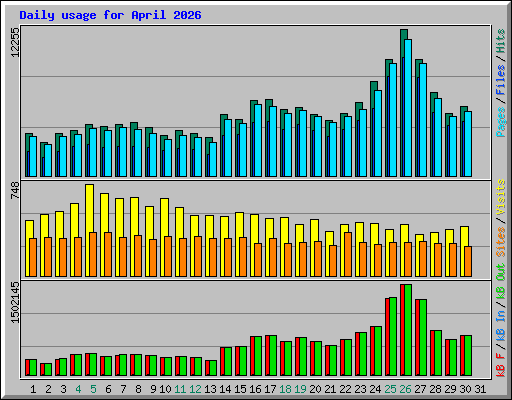Click weekend day 26 label
Image resolution: width=512 pixels, height=400 pixels.
pos(405,389)
